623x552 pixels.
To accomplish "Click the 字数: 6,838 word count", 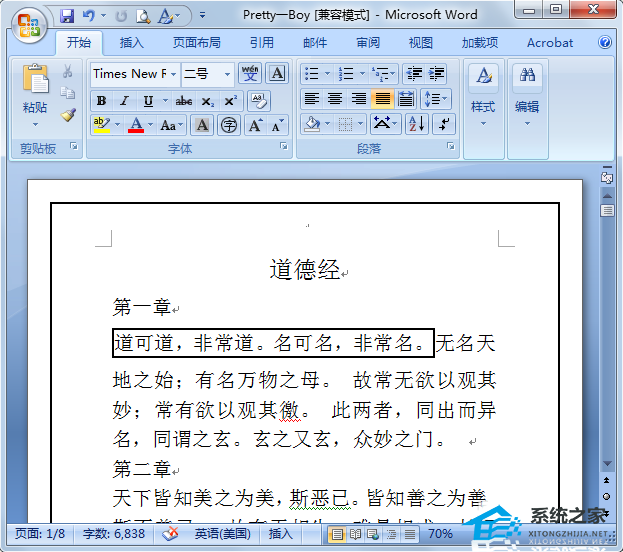I will 114,534.
